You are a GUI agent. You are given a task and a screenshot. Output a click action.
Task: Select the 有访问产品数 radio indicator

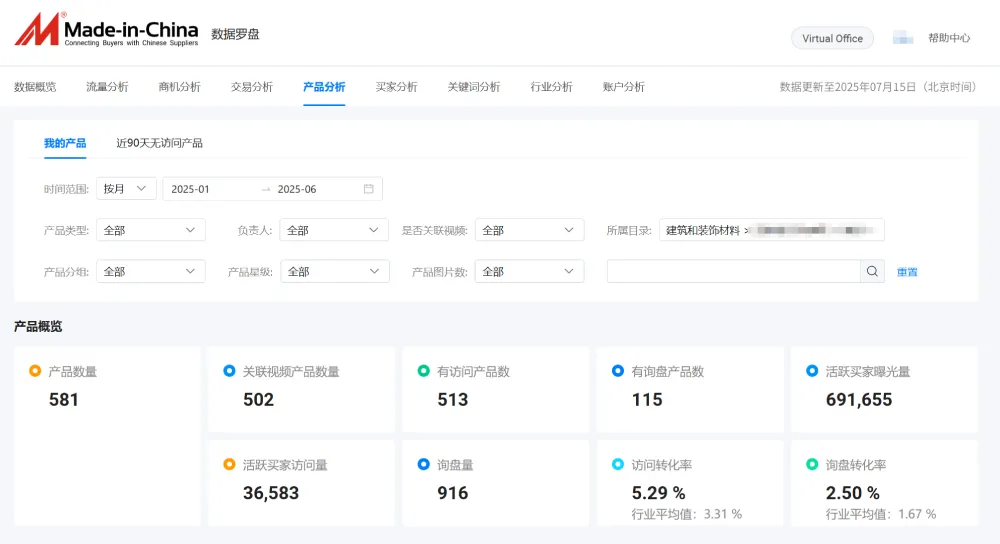coord(424,371)
